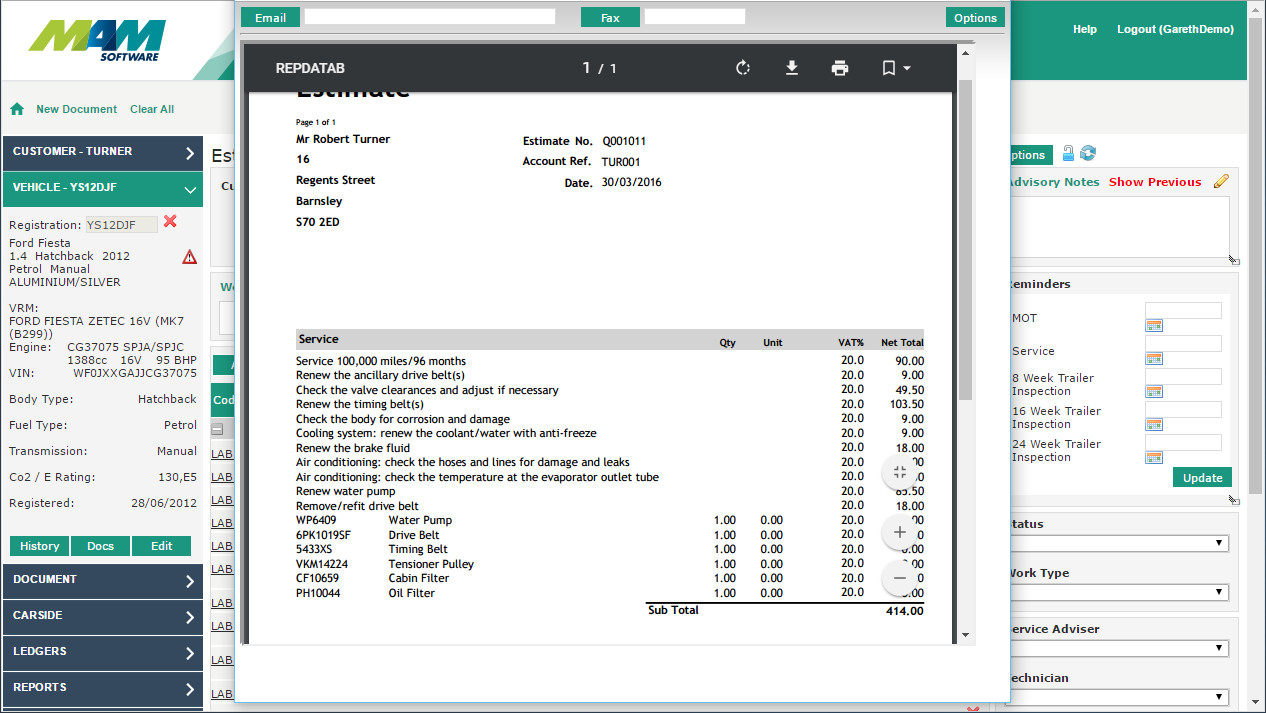Open the Help menu
Image resolution: width=1266 pixels, height=713 pixels.
point(1084,30)
